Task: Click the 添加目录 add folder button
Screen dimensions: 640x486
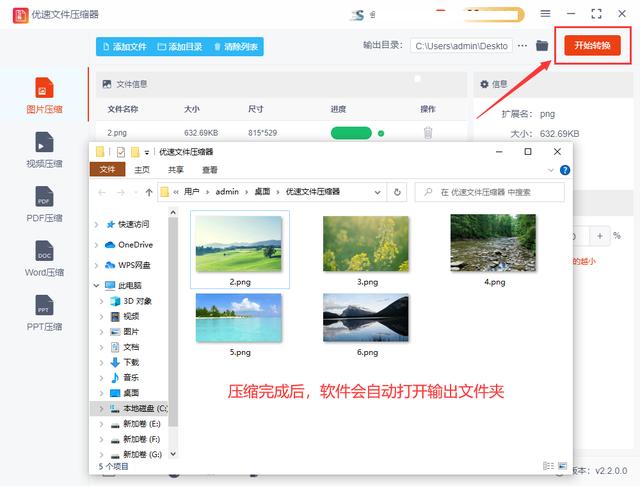Action: click(x=180, y=47)
